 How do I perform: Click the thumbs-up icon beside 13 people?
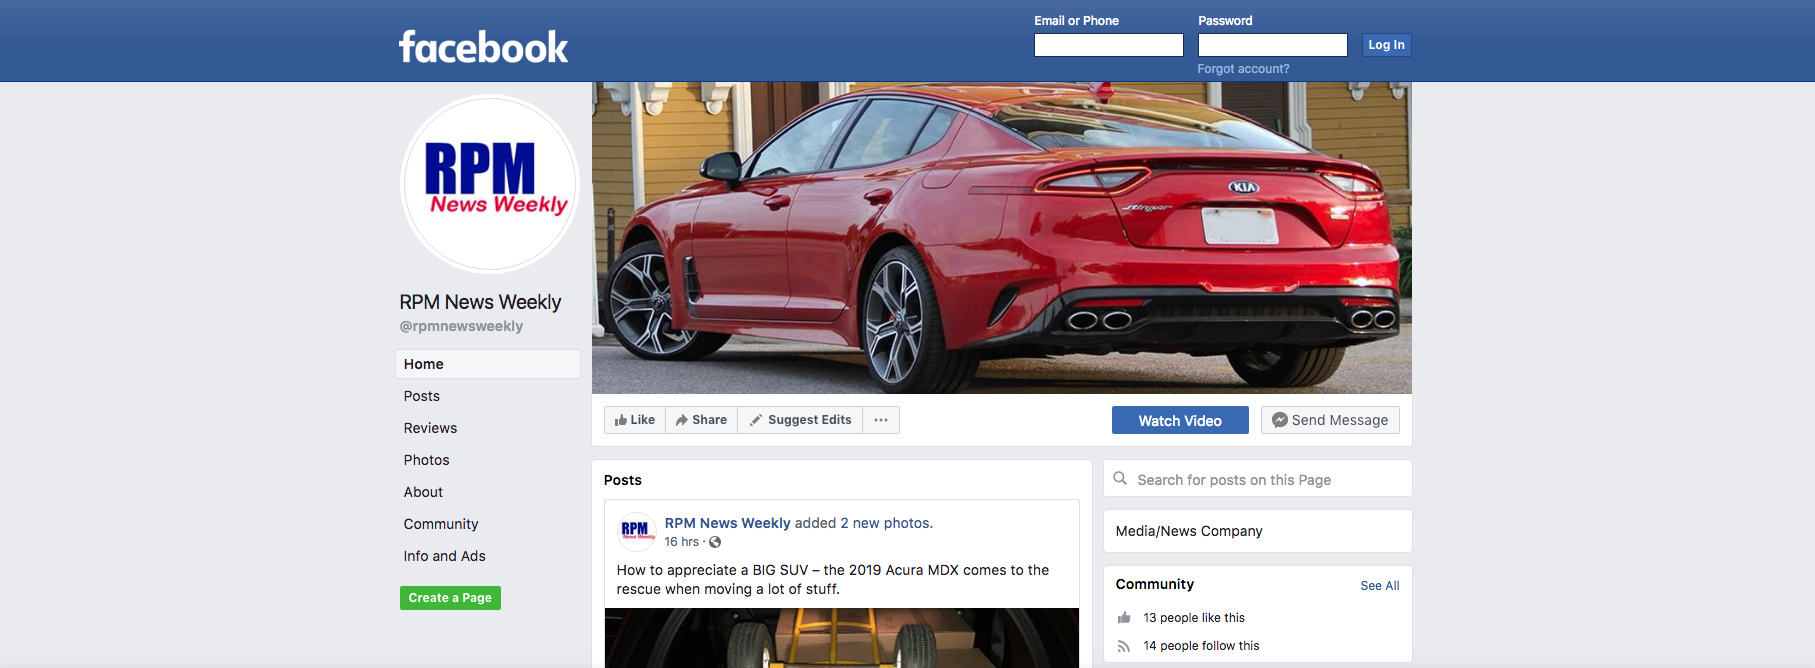[1124, 618]
